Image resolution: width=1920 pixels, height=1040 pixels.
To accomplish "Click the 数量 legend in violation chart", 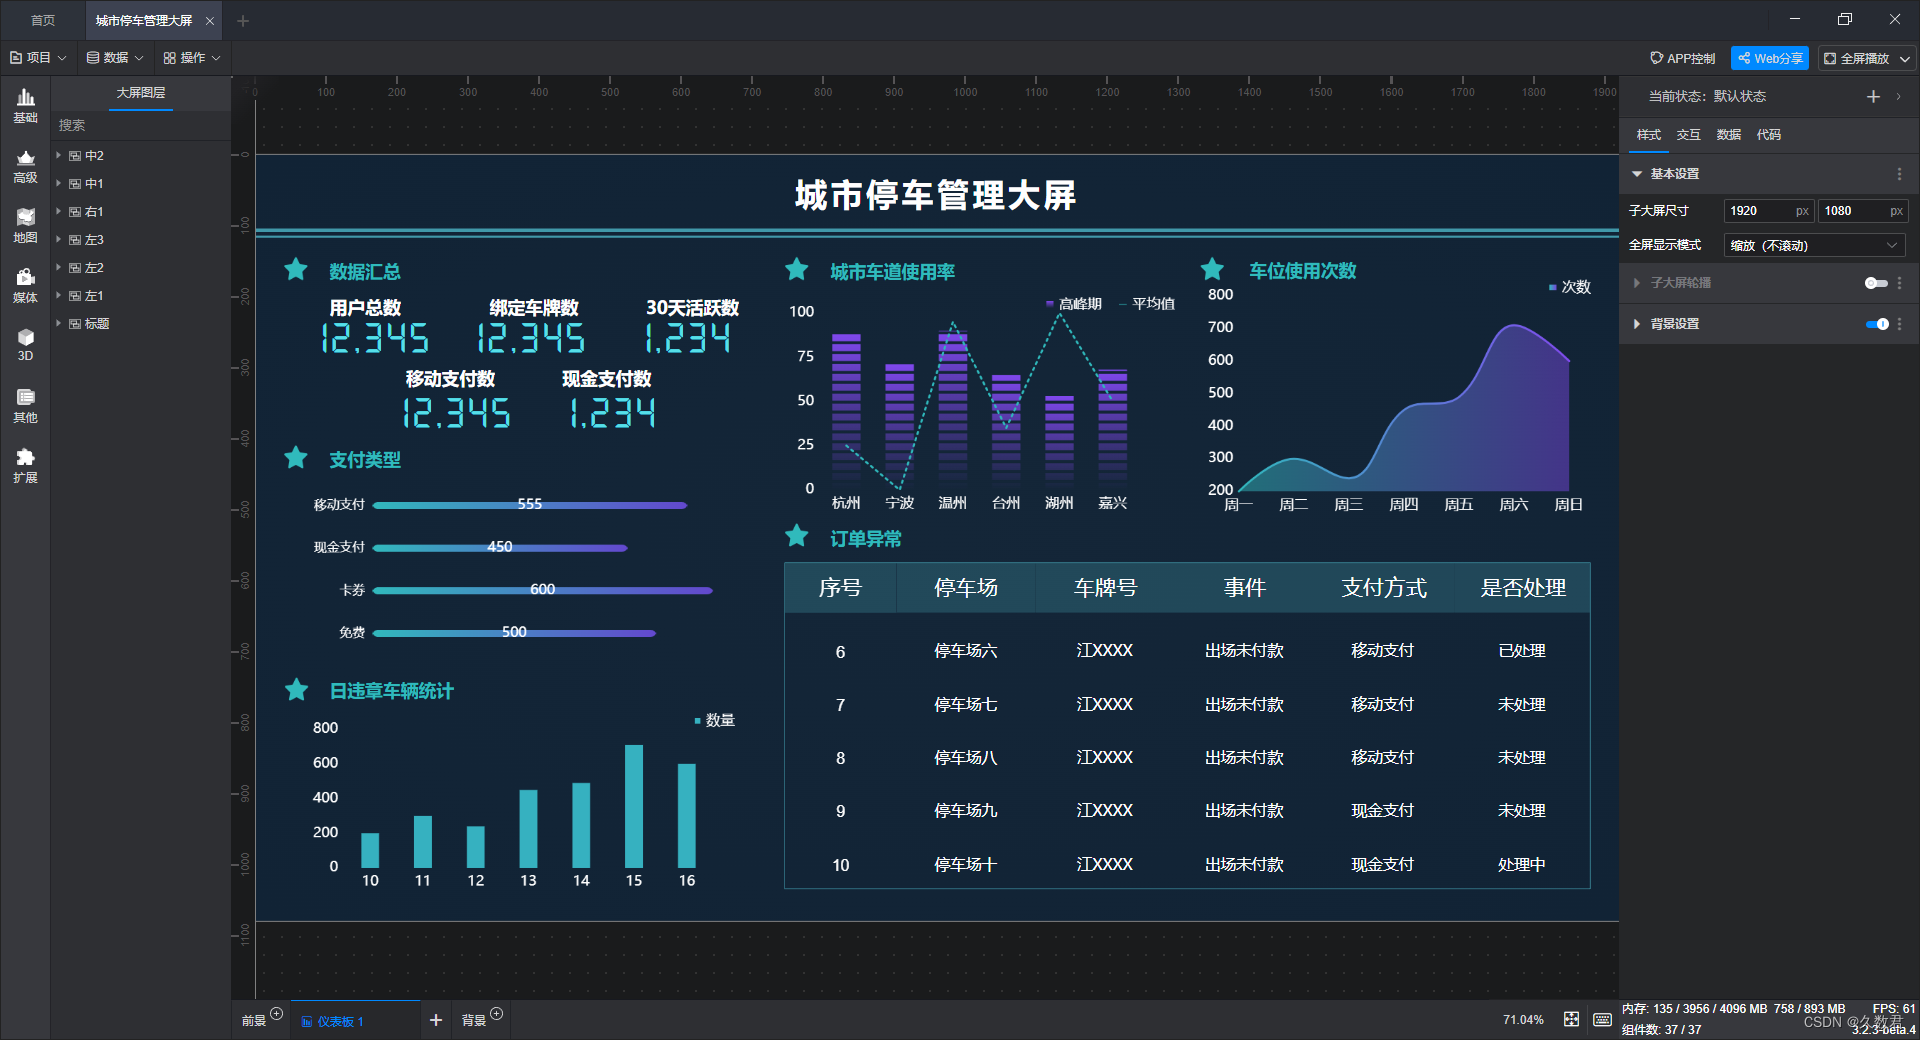I will point(715,720).
